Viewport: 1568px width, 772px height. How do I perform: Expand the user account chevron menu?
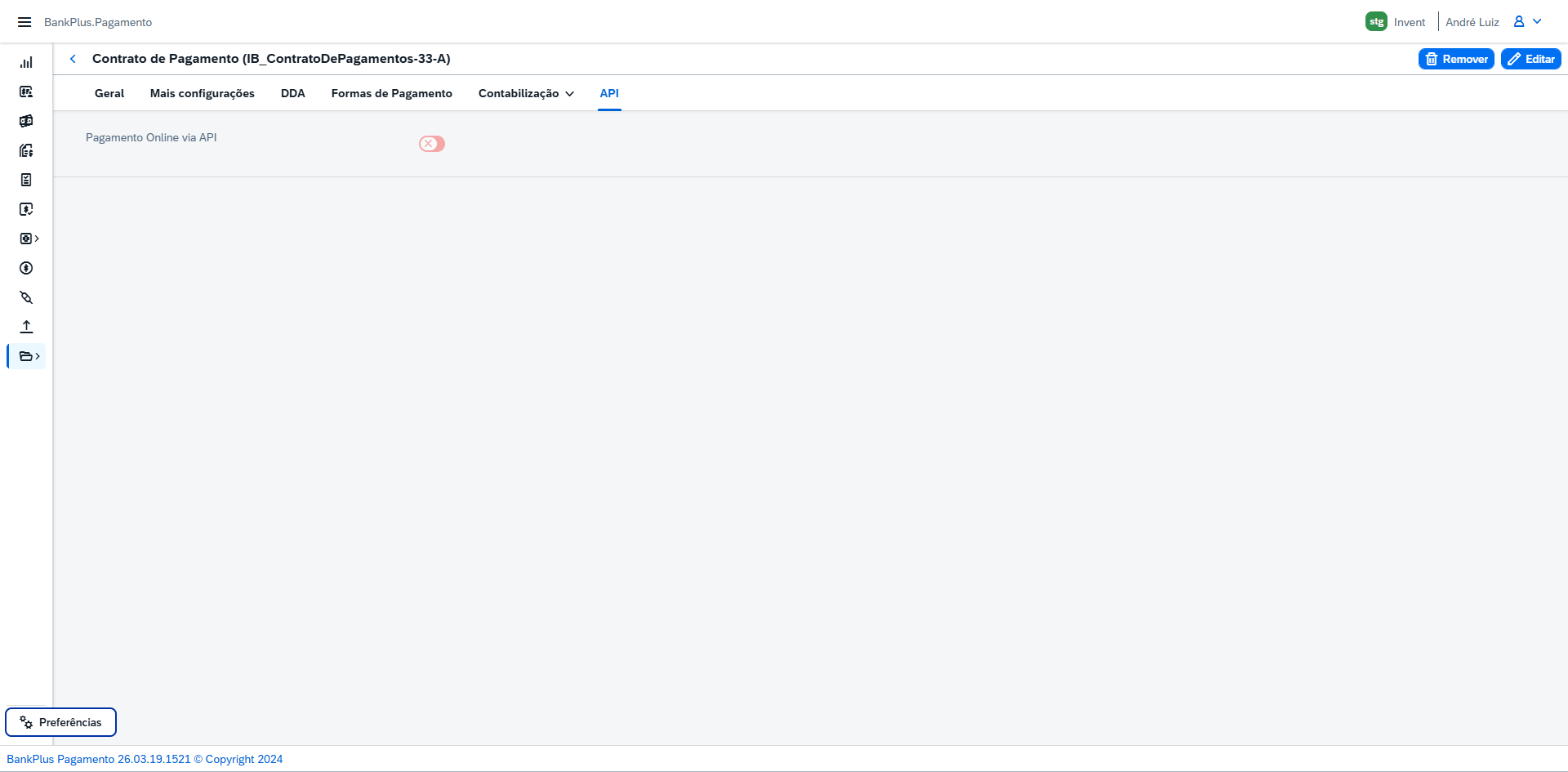point(1537,21)
